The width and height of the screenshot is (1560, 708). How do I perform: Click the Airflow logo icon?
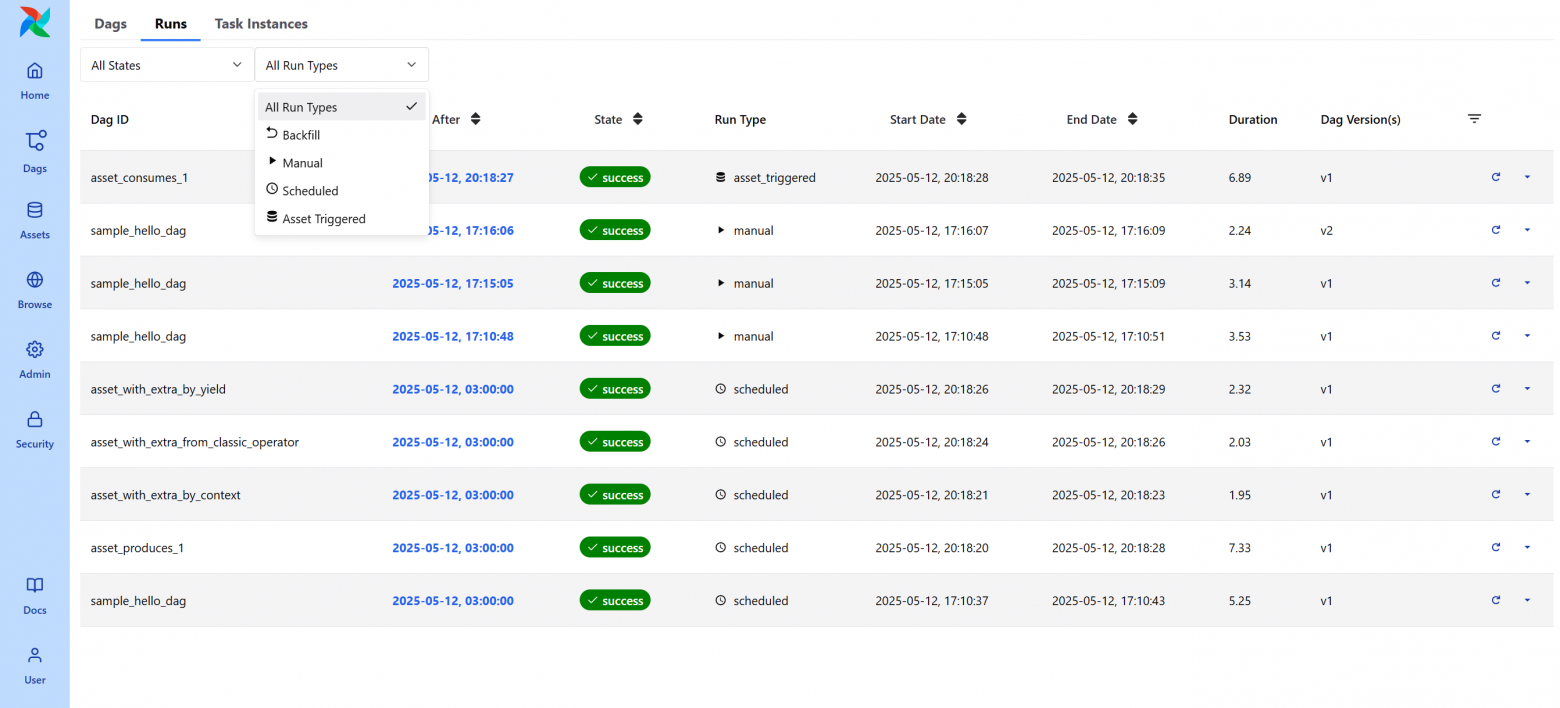pos(34,22)
